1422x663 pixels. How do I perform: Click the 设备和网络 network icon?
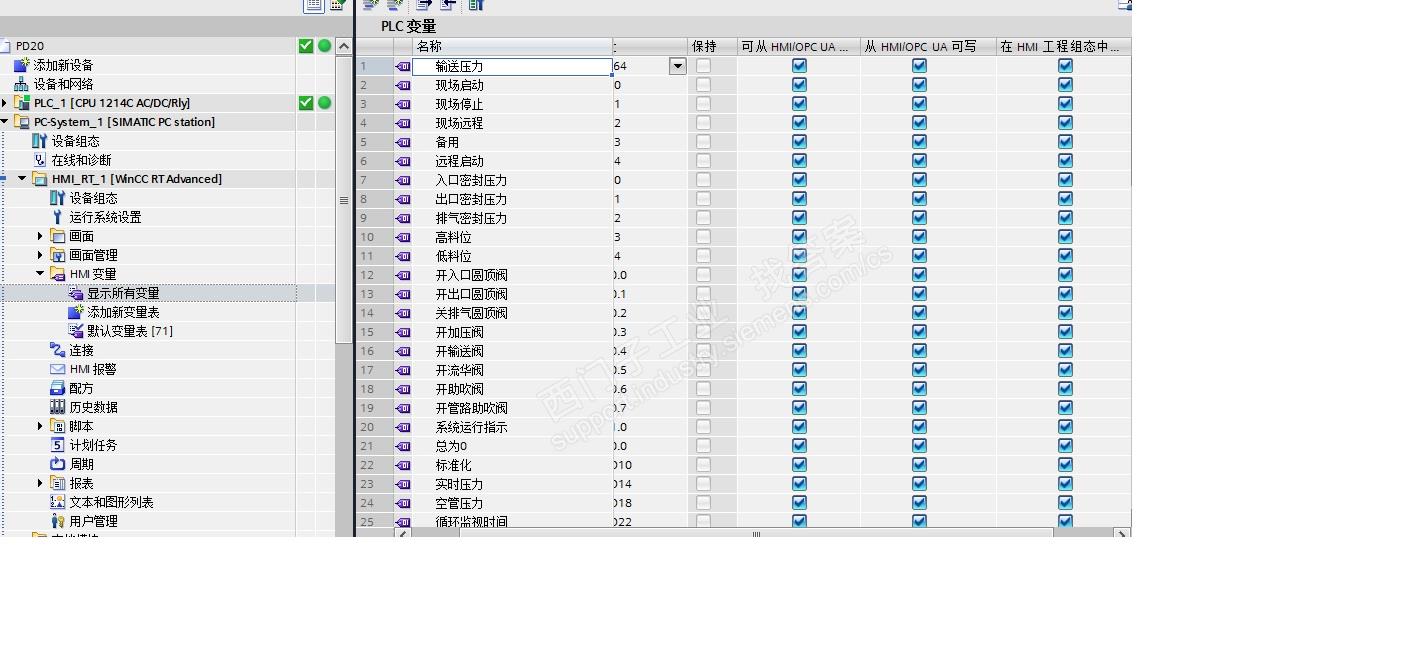pyautogui.click(x=22, y=84)
